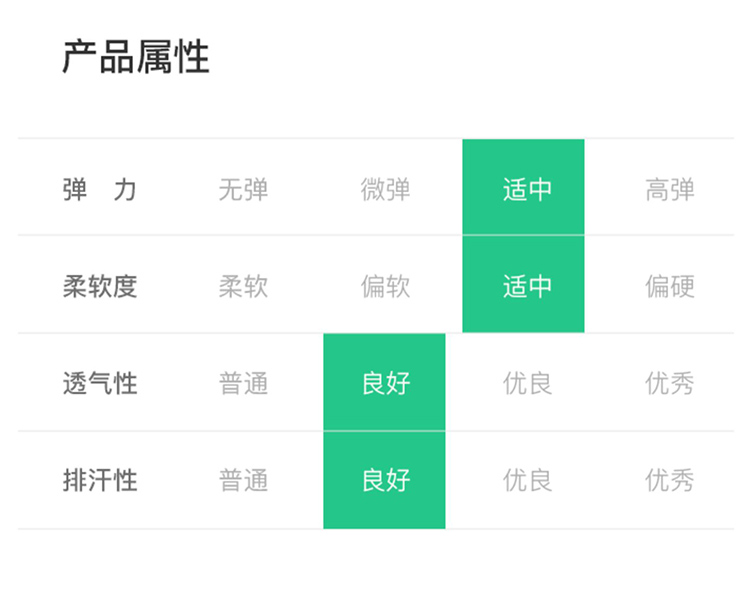Choose 优良 in the 排汗性 row
This screenshot has width=750, height=595.
coord(527,481)
